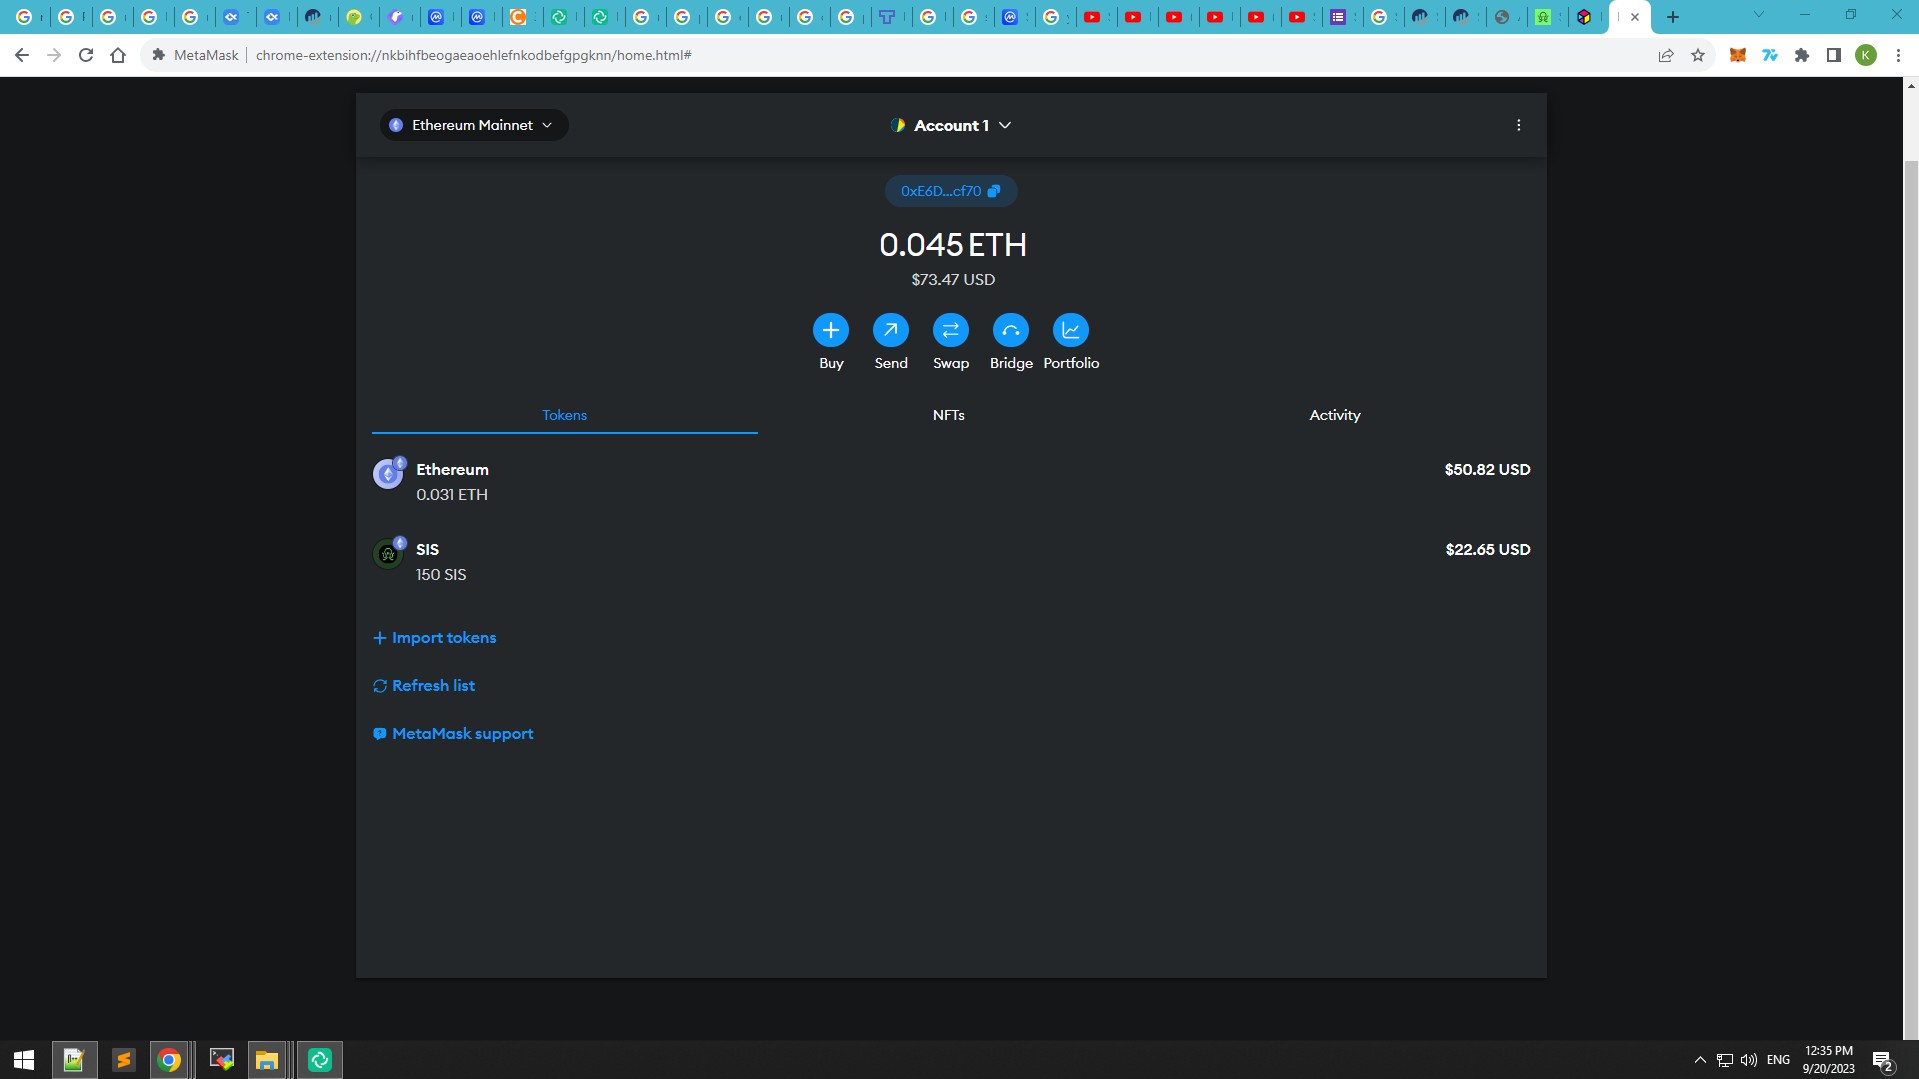Open the Extensions puzzle-piece menu
1919x1079 pixels.
click(1802, 55)
